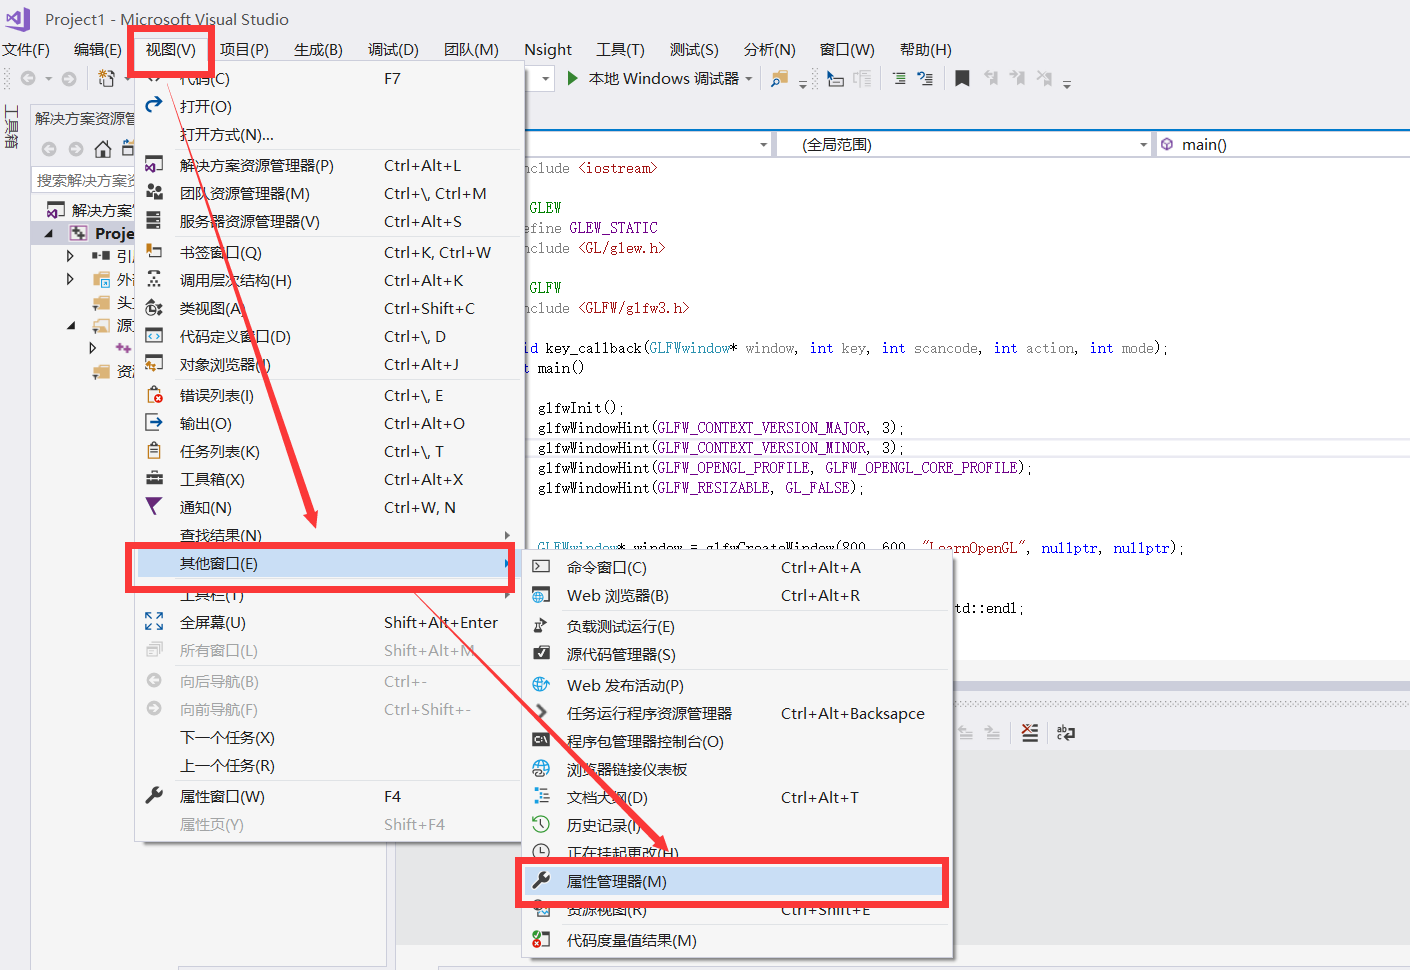Click the 历史记录 icon

541,824
